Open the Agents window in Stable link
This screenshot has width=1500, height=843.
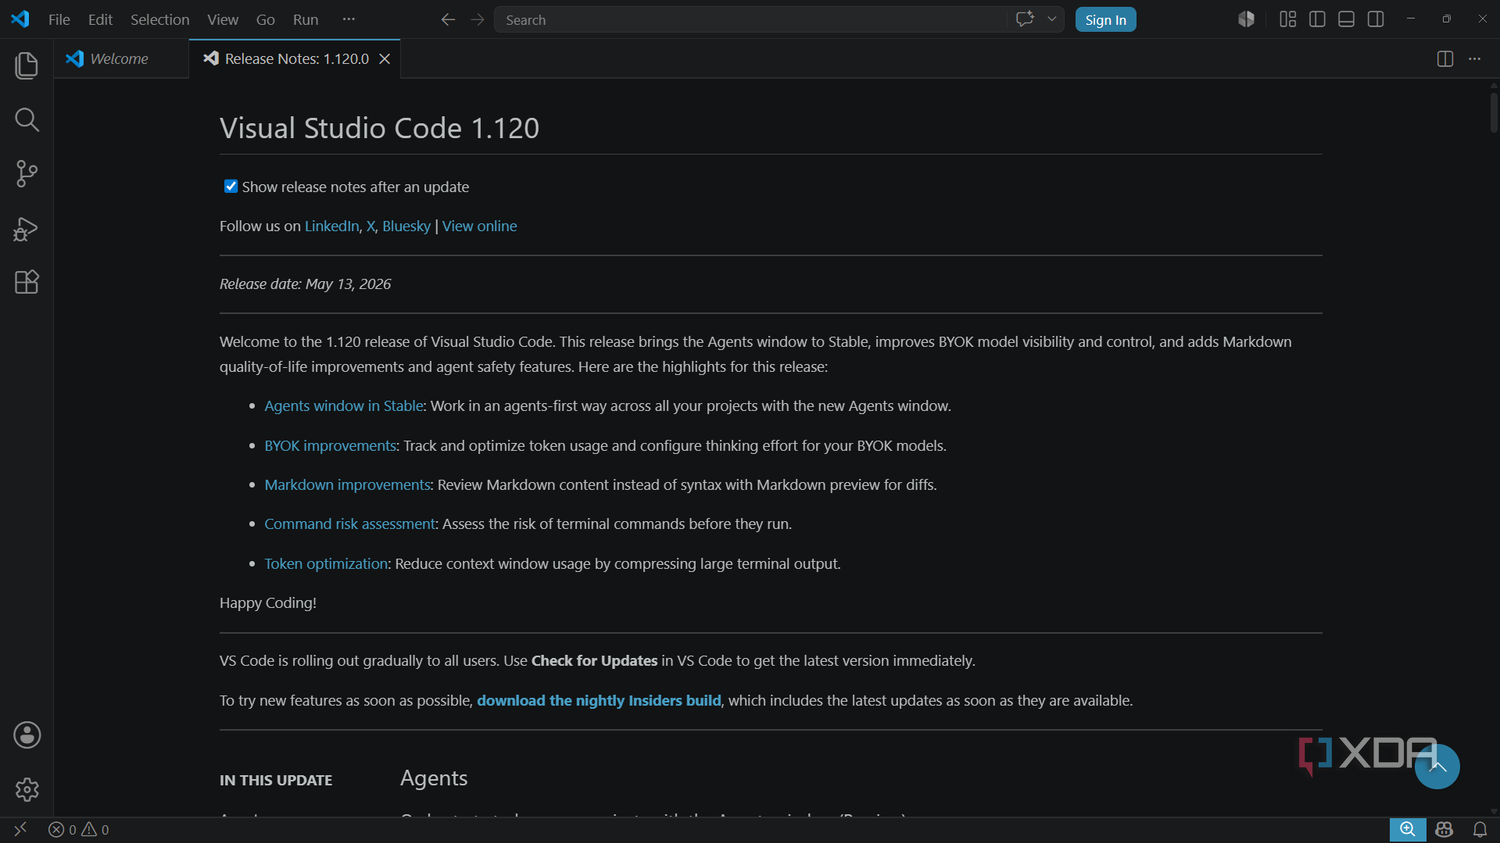[344, 406]
